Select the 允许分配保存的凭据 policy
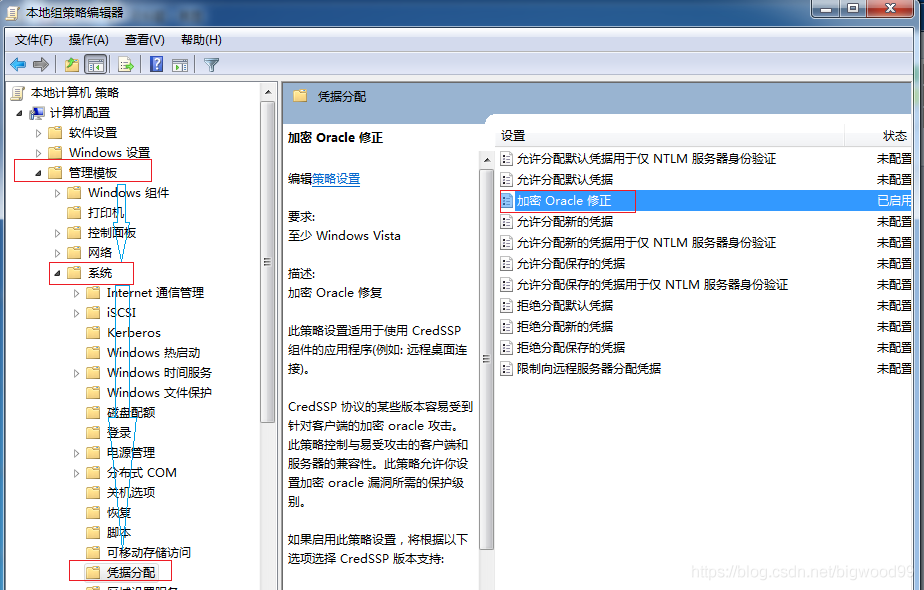The width and height of the screenshot is (924, 590). click(x=570, y=263)
